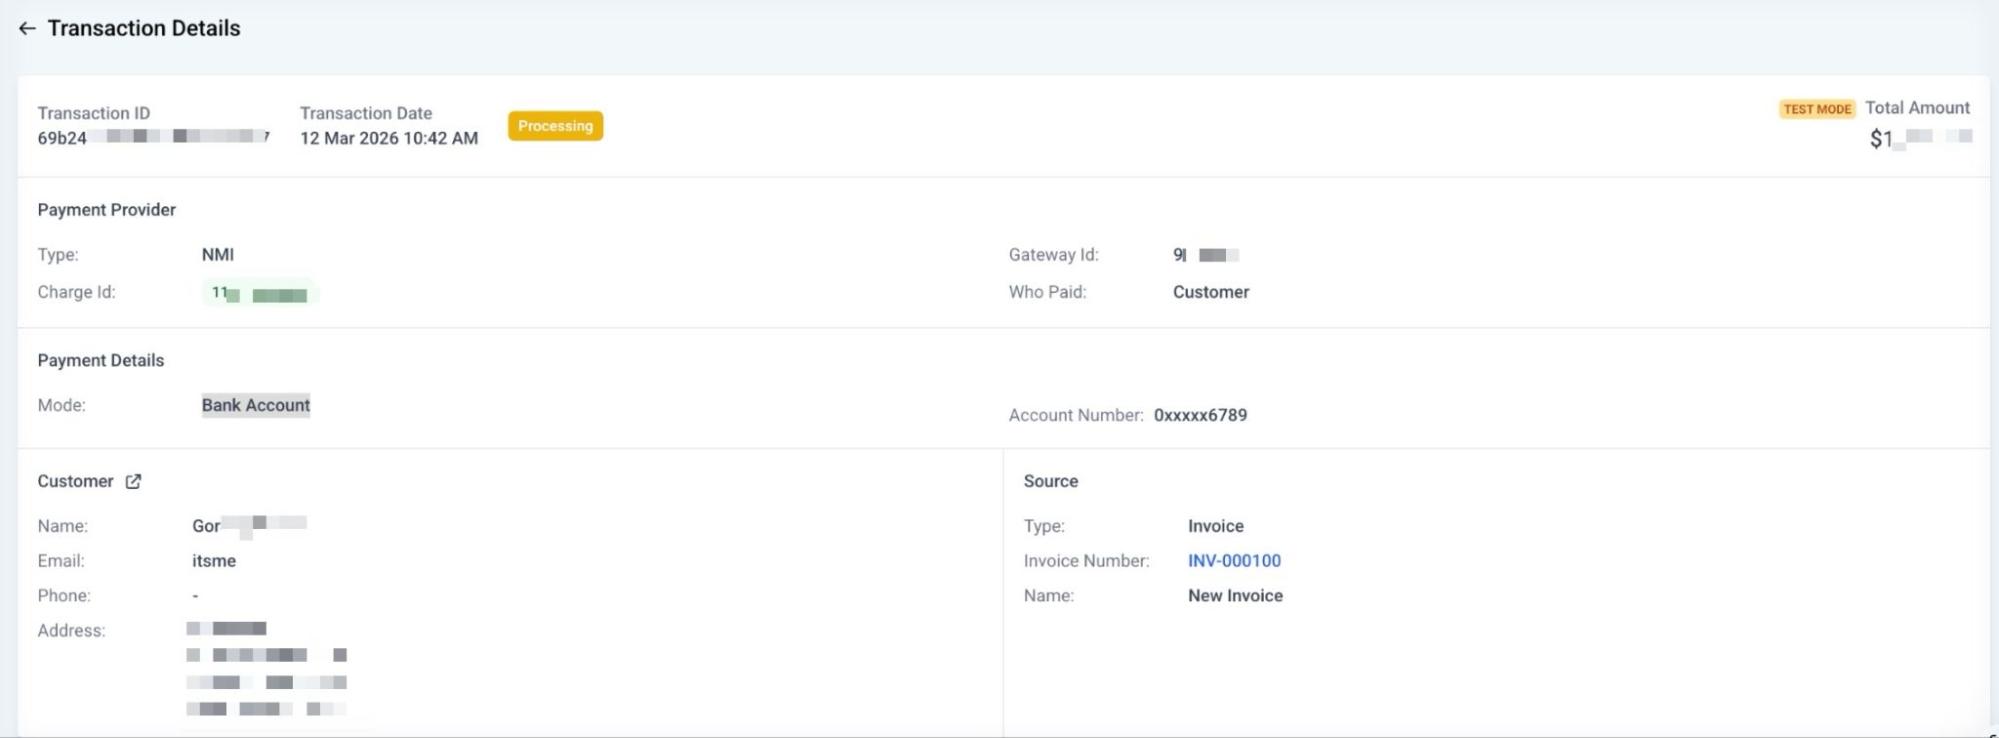Click the NMI provider type value
This screenshot has height=738, width=1999.
[x=218, y=255]
